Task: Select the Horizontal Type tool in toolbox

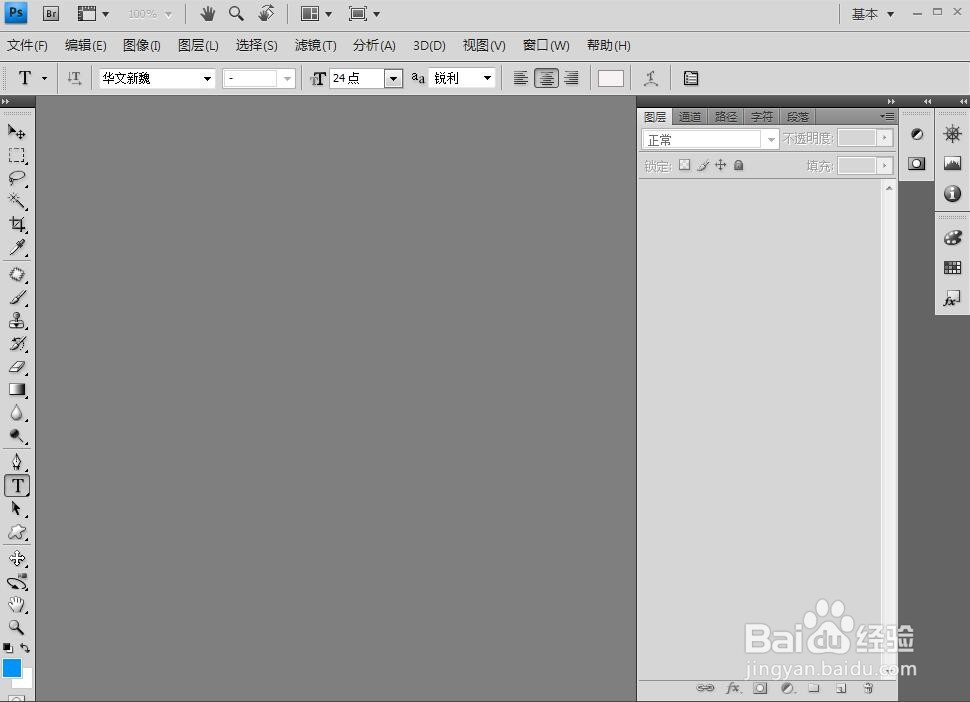Action: click(x=17, y=486)
